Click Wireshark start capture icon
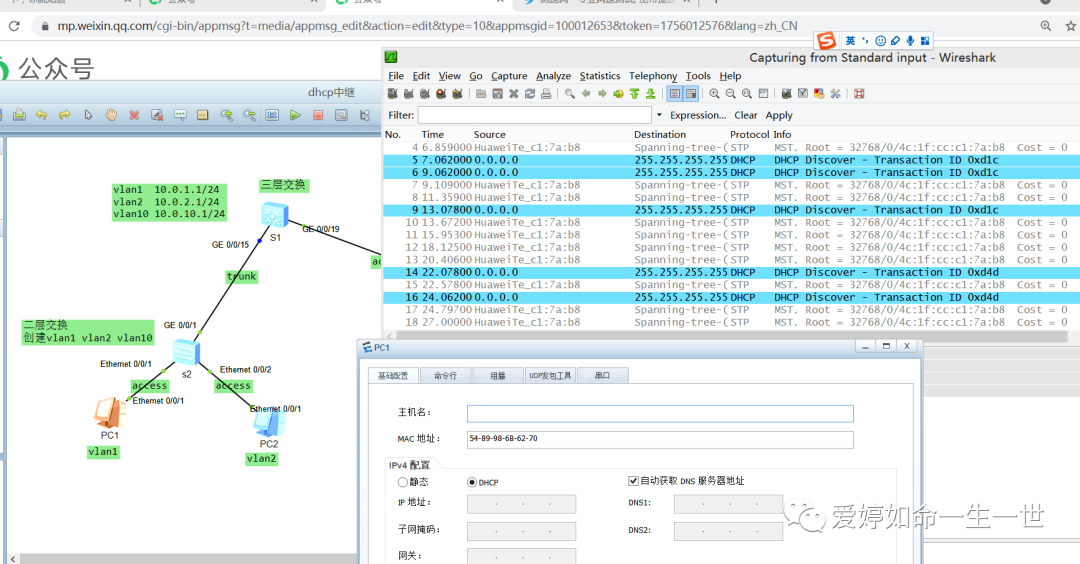 [424, 94]
